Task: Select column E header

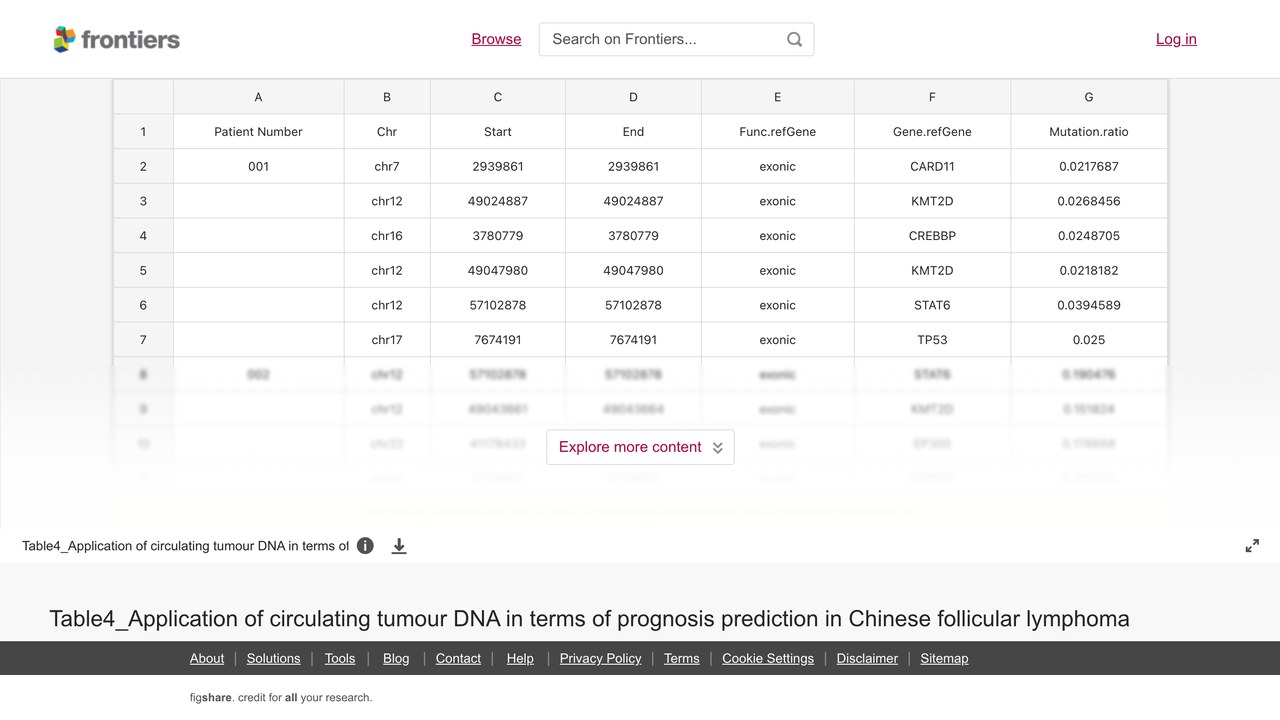Action: pyautogui.click(x=777, y=97)
